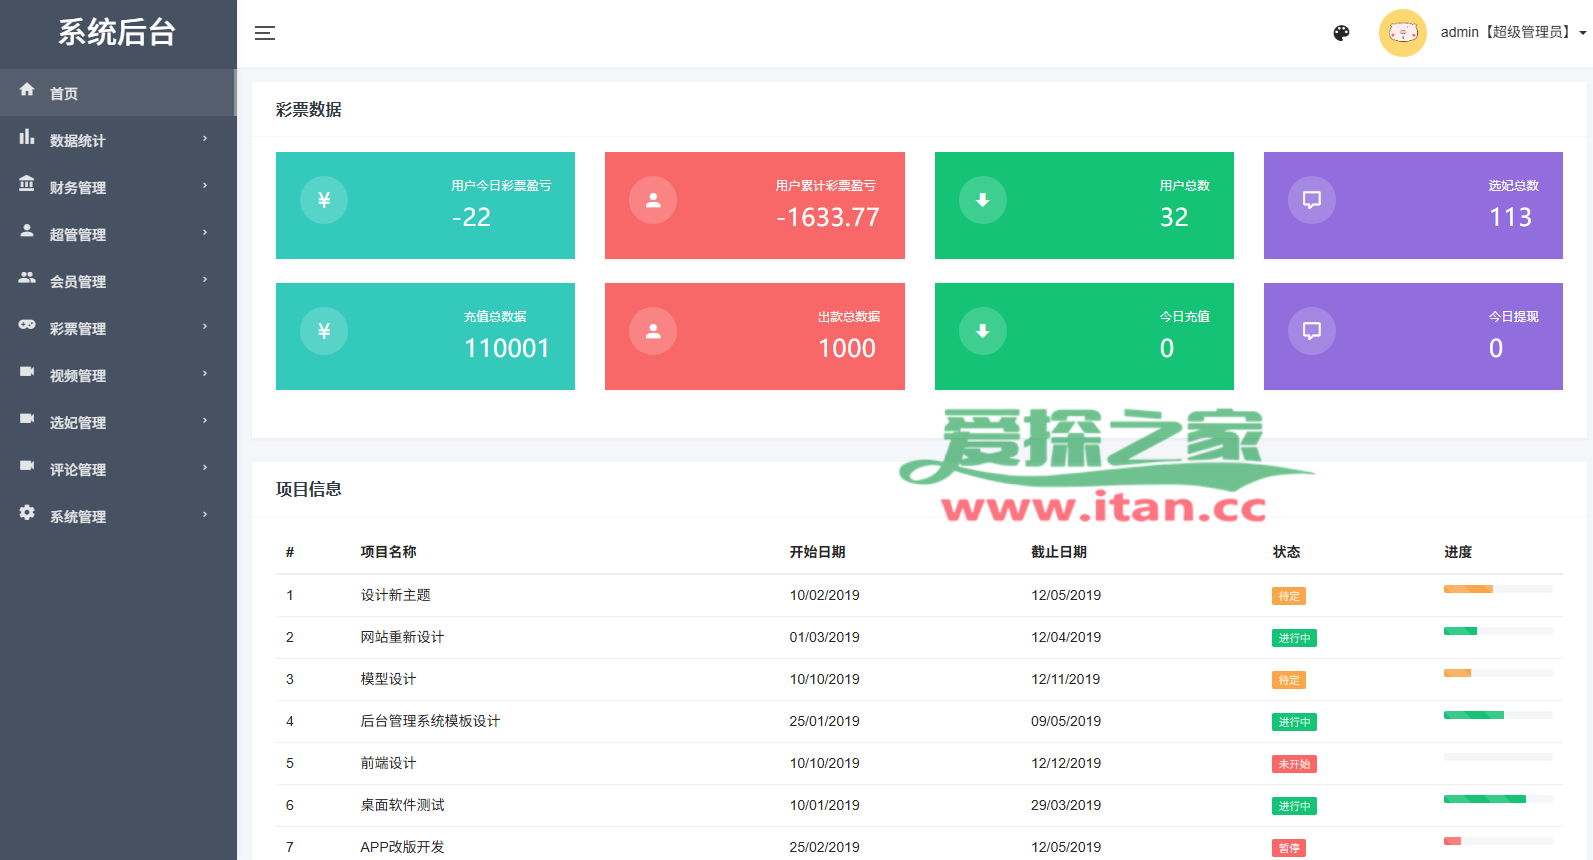Expand the 视频管理 submenu chevron
The image size is (1593, 860).
(205, 374)
